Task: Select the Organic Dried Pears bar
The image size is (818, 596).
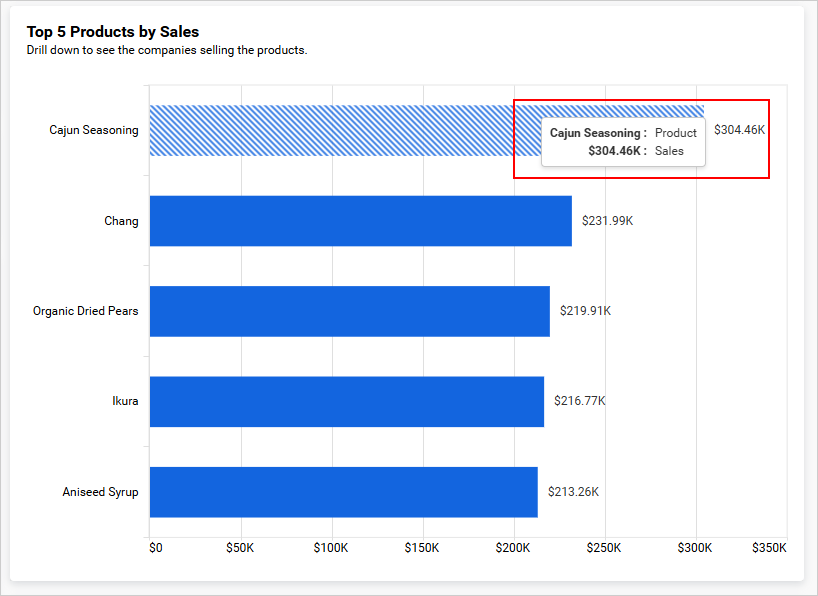Action: tap(349, 311)
